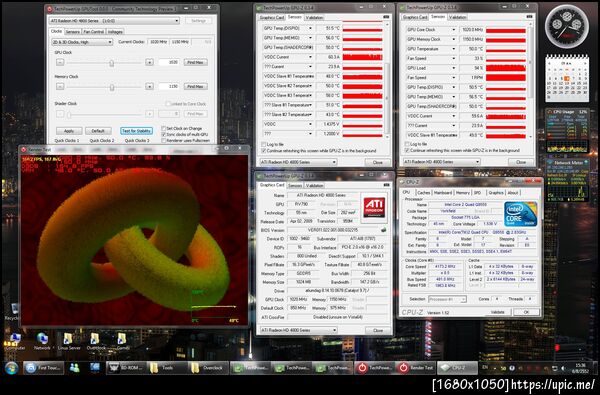Click the CPU Usage sidebar gadget
600x395 pixels.
point(567,130)
